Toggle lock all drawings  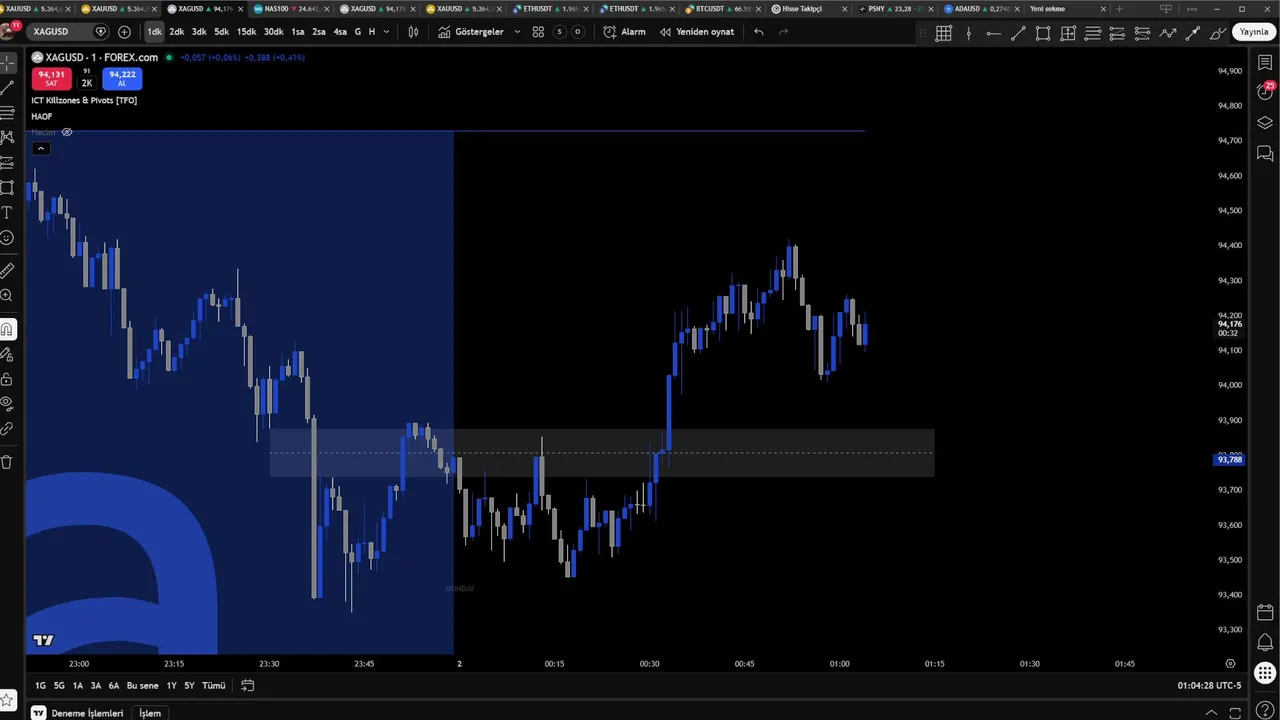tap(7, 379)
